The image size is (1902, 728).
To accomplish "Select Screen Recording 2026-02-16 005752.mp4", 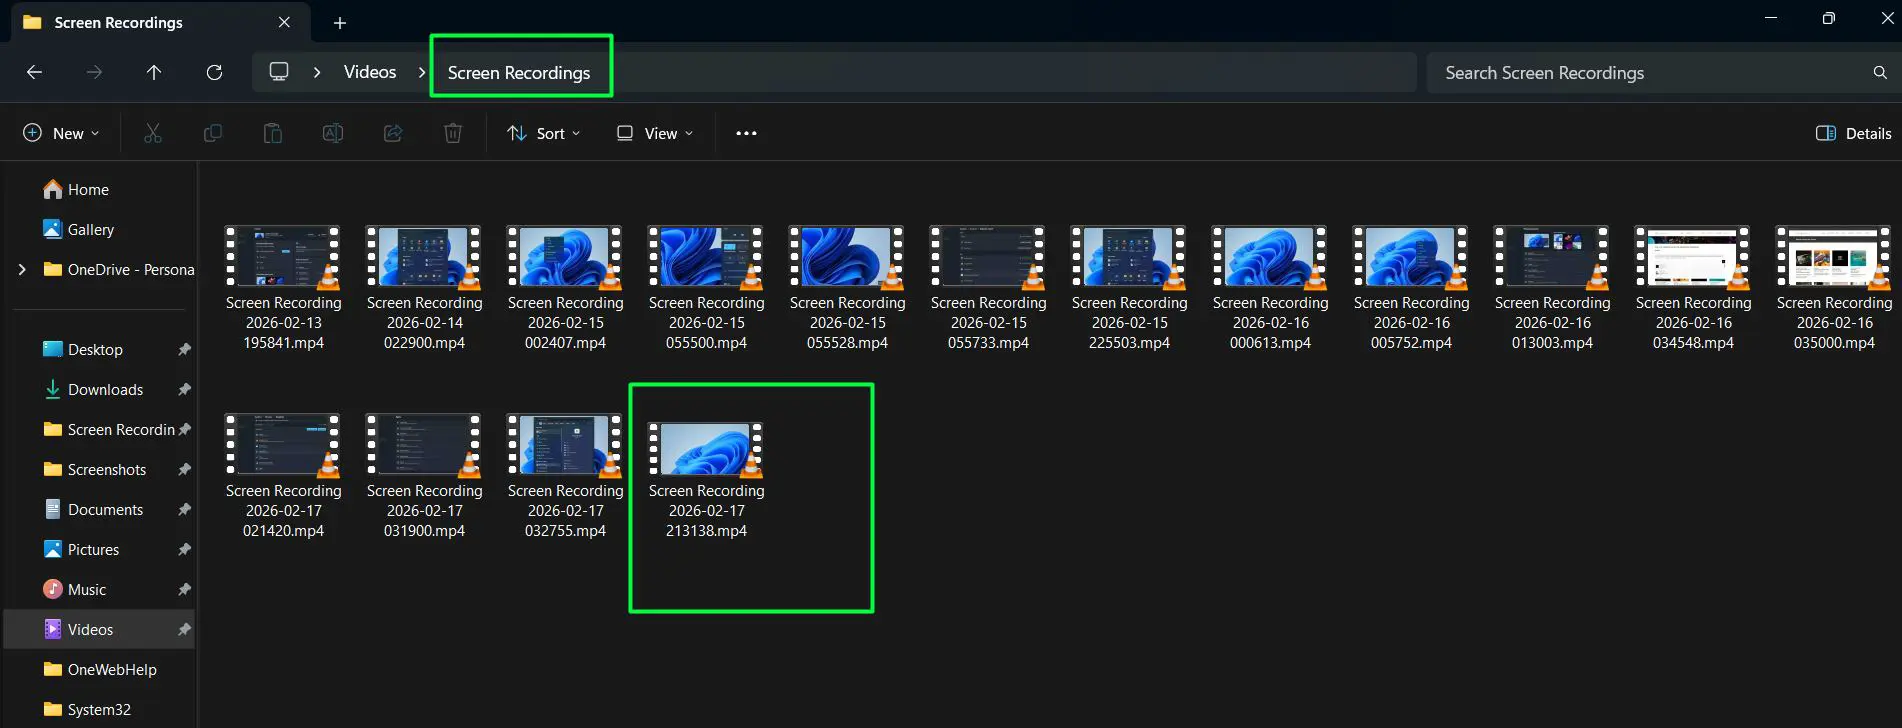I will point(1411,288).
